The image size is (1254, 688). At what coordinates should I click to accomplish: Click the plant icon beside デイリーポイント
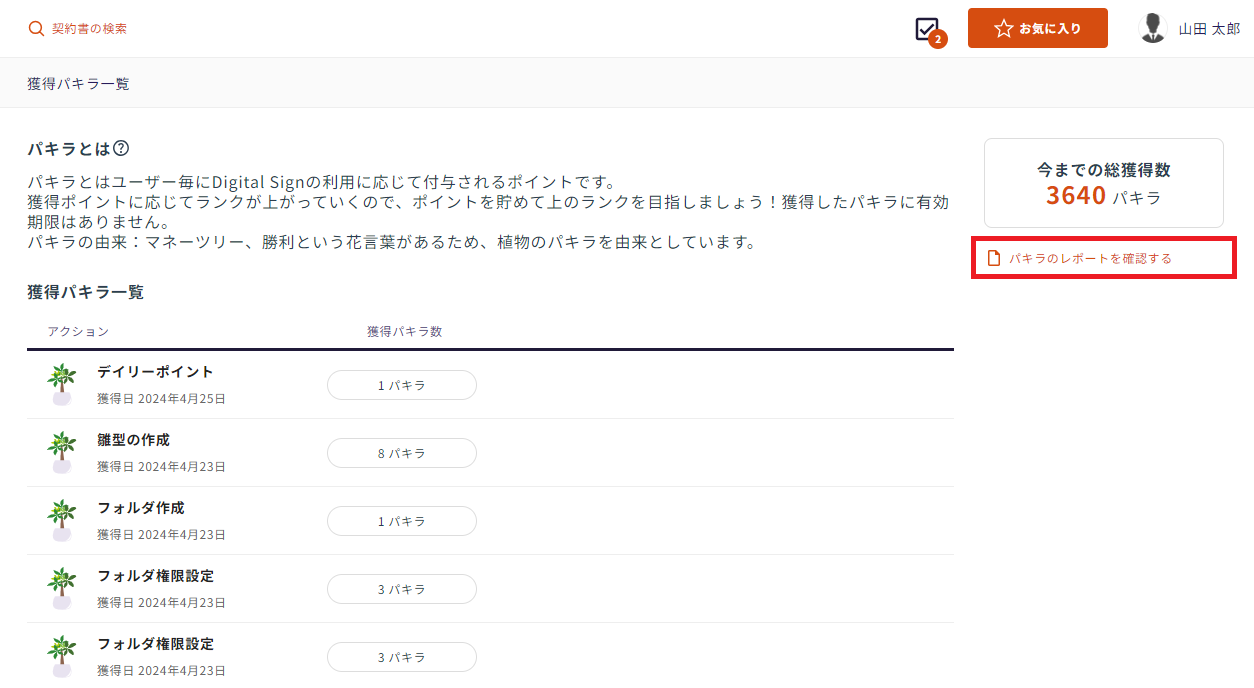click(x=62, y=384)
